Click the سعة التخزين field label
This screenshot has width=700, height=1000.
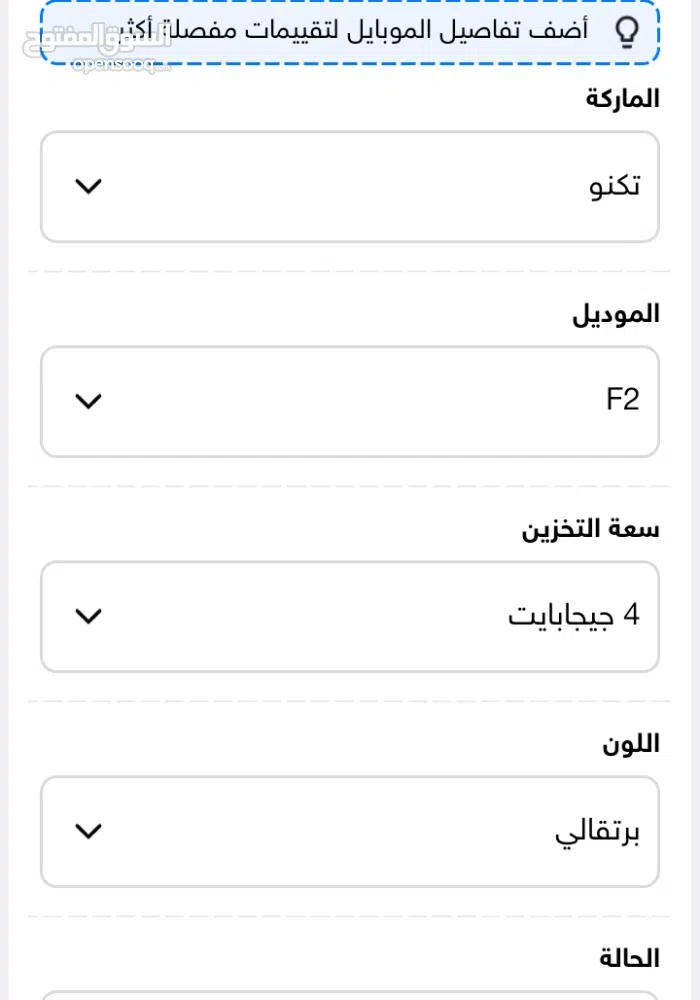coord(590,529)
